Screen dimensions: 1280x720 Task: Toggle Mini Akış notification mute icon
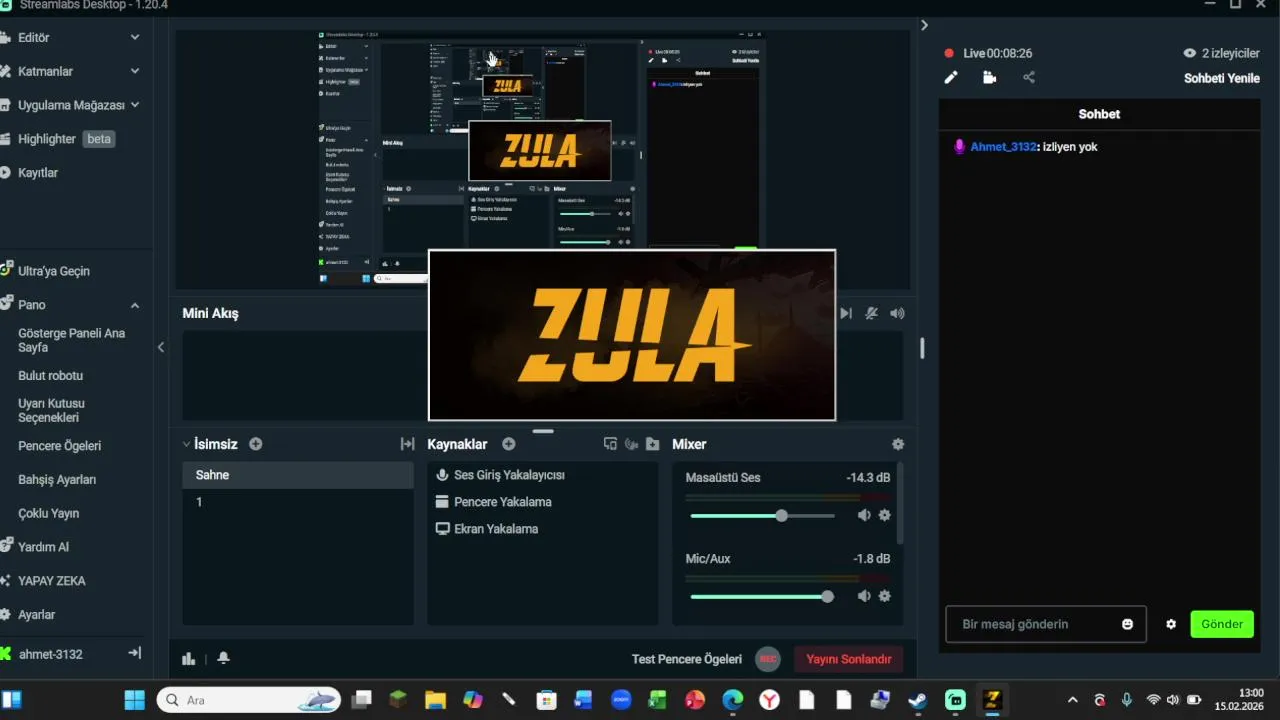click(x=872, y=313)
